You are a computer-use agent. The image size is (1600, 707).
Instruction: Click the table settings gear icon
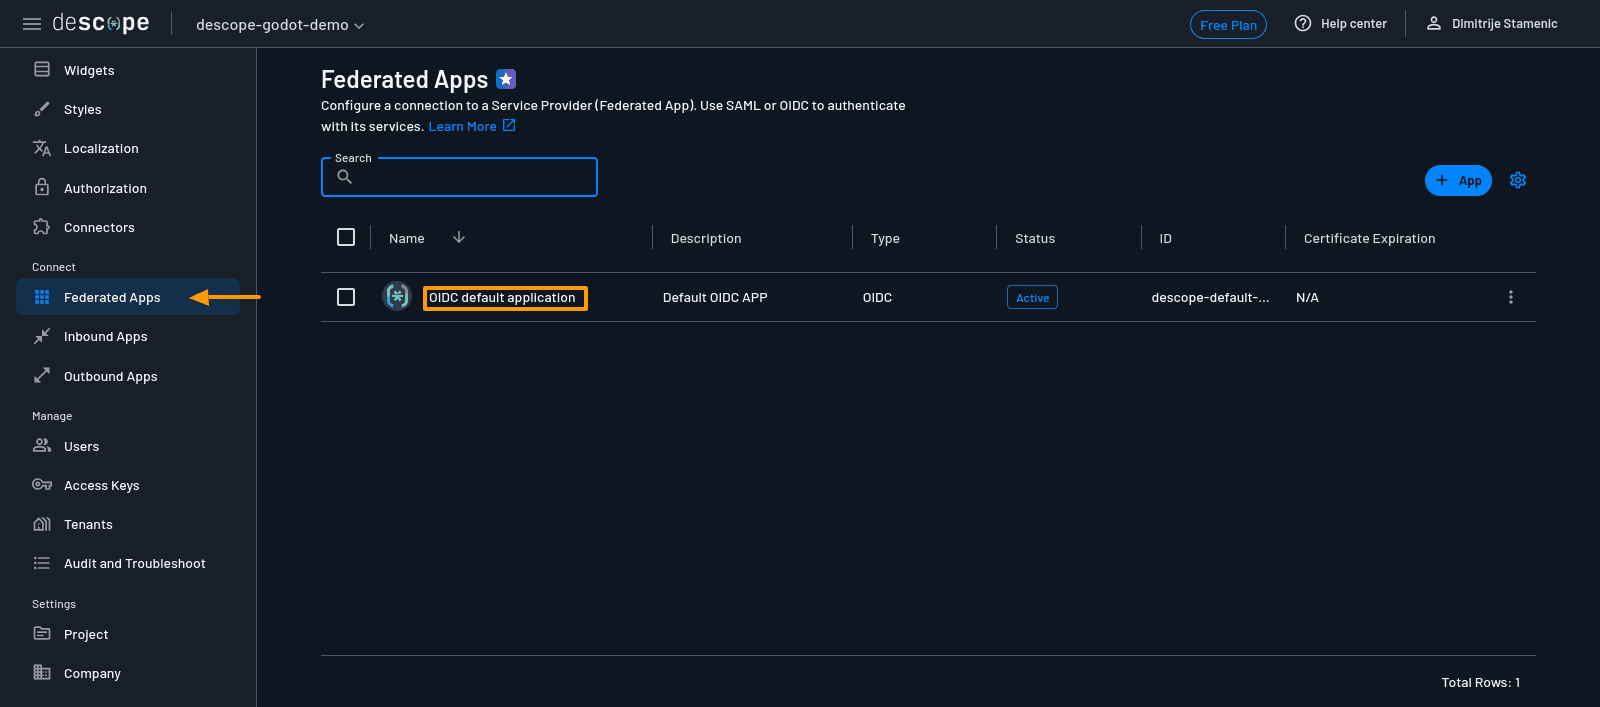[1517, 180]
